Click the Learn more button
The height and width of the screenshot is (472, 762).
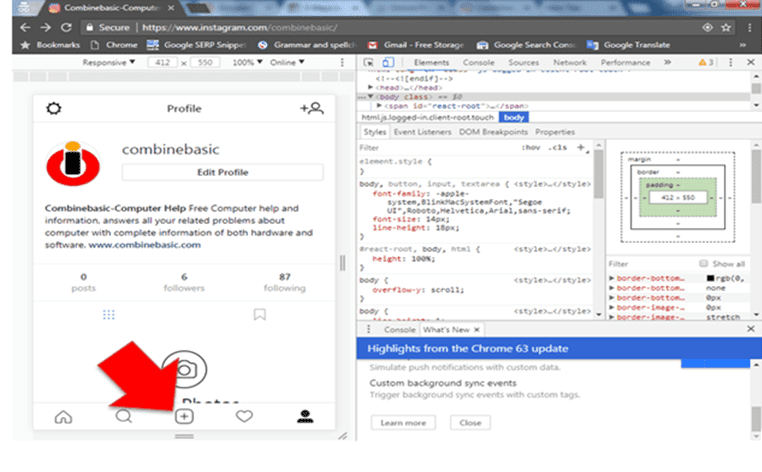[403, 422]
